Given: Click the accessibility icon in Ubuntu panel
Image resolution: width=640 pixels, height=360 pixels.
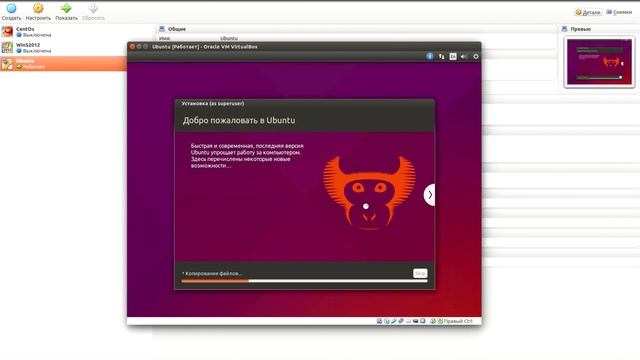Looking at the screenshot, I should click(x=430, y=56).
